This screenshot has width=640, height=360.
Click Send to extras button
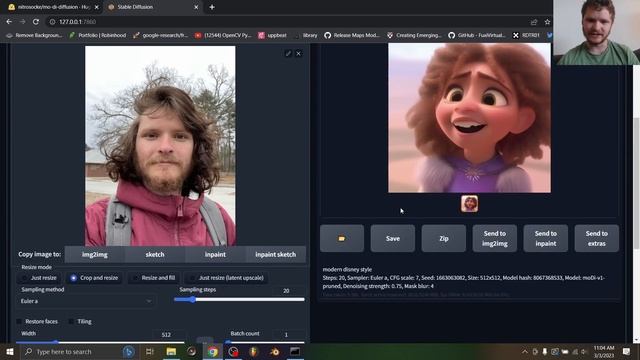597,238
